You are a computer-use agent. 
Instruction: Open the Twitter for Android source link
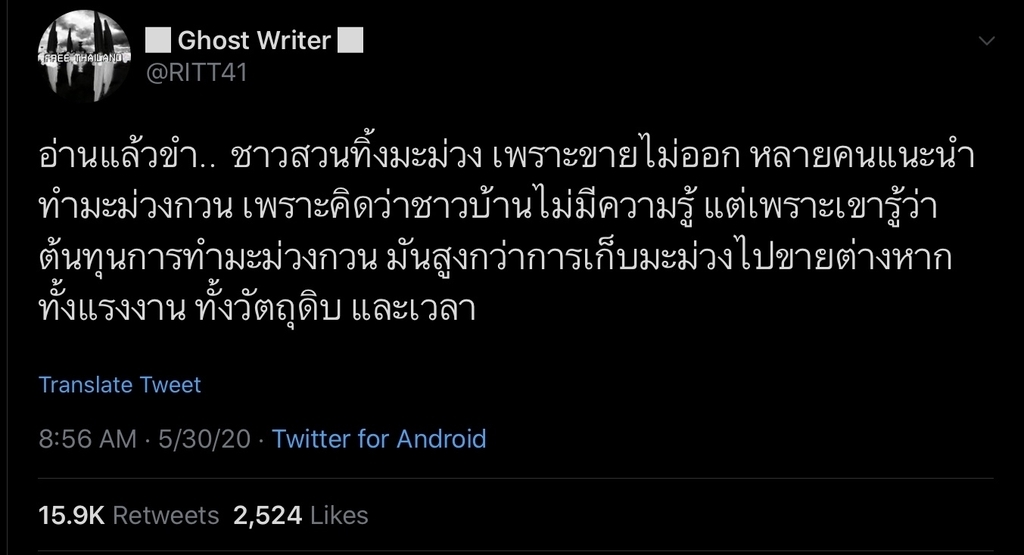tap(379, 439)
